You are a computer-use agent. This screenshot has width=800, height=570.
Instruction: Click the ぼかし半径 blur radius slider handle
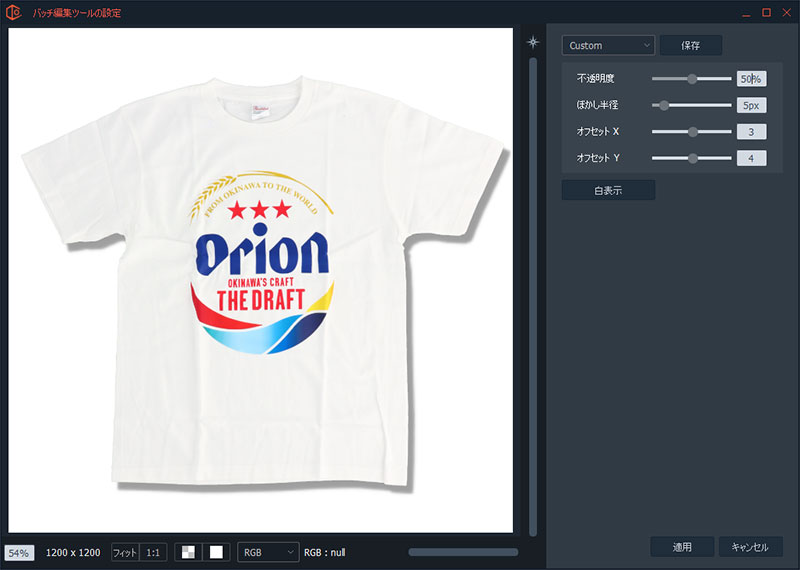pyautogui.click(x=663, y=104)
